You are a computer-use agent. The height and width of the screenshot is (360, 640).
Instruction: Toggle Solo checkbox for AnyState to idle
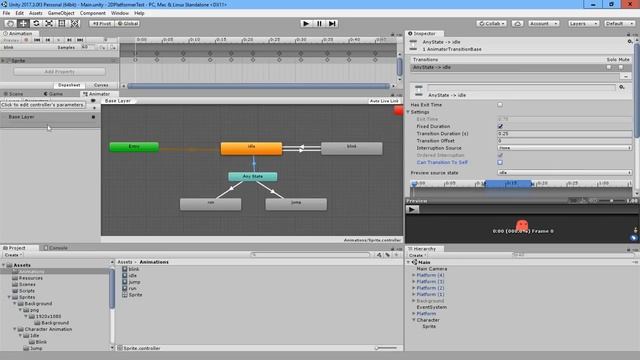pos(609,67)
